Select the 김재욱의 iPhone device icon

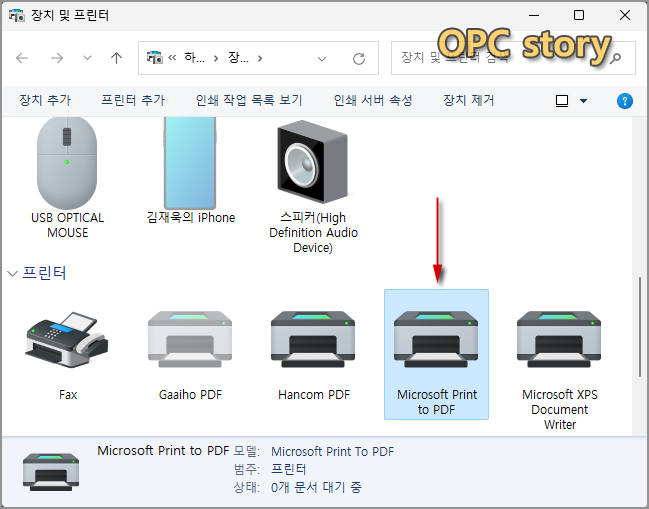[190, 163]
